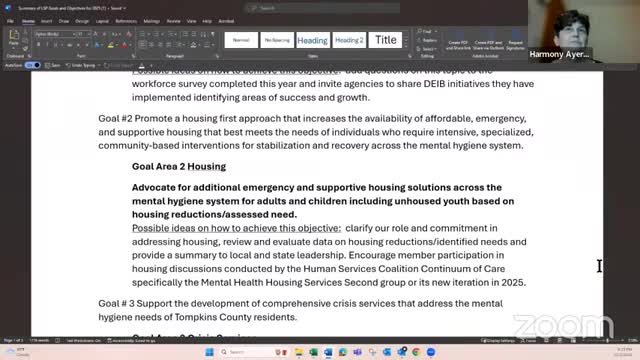Open the Select dropdown in Editing
The width and height of the screenshot is (640, 360).
coord(427,49)
